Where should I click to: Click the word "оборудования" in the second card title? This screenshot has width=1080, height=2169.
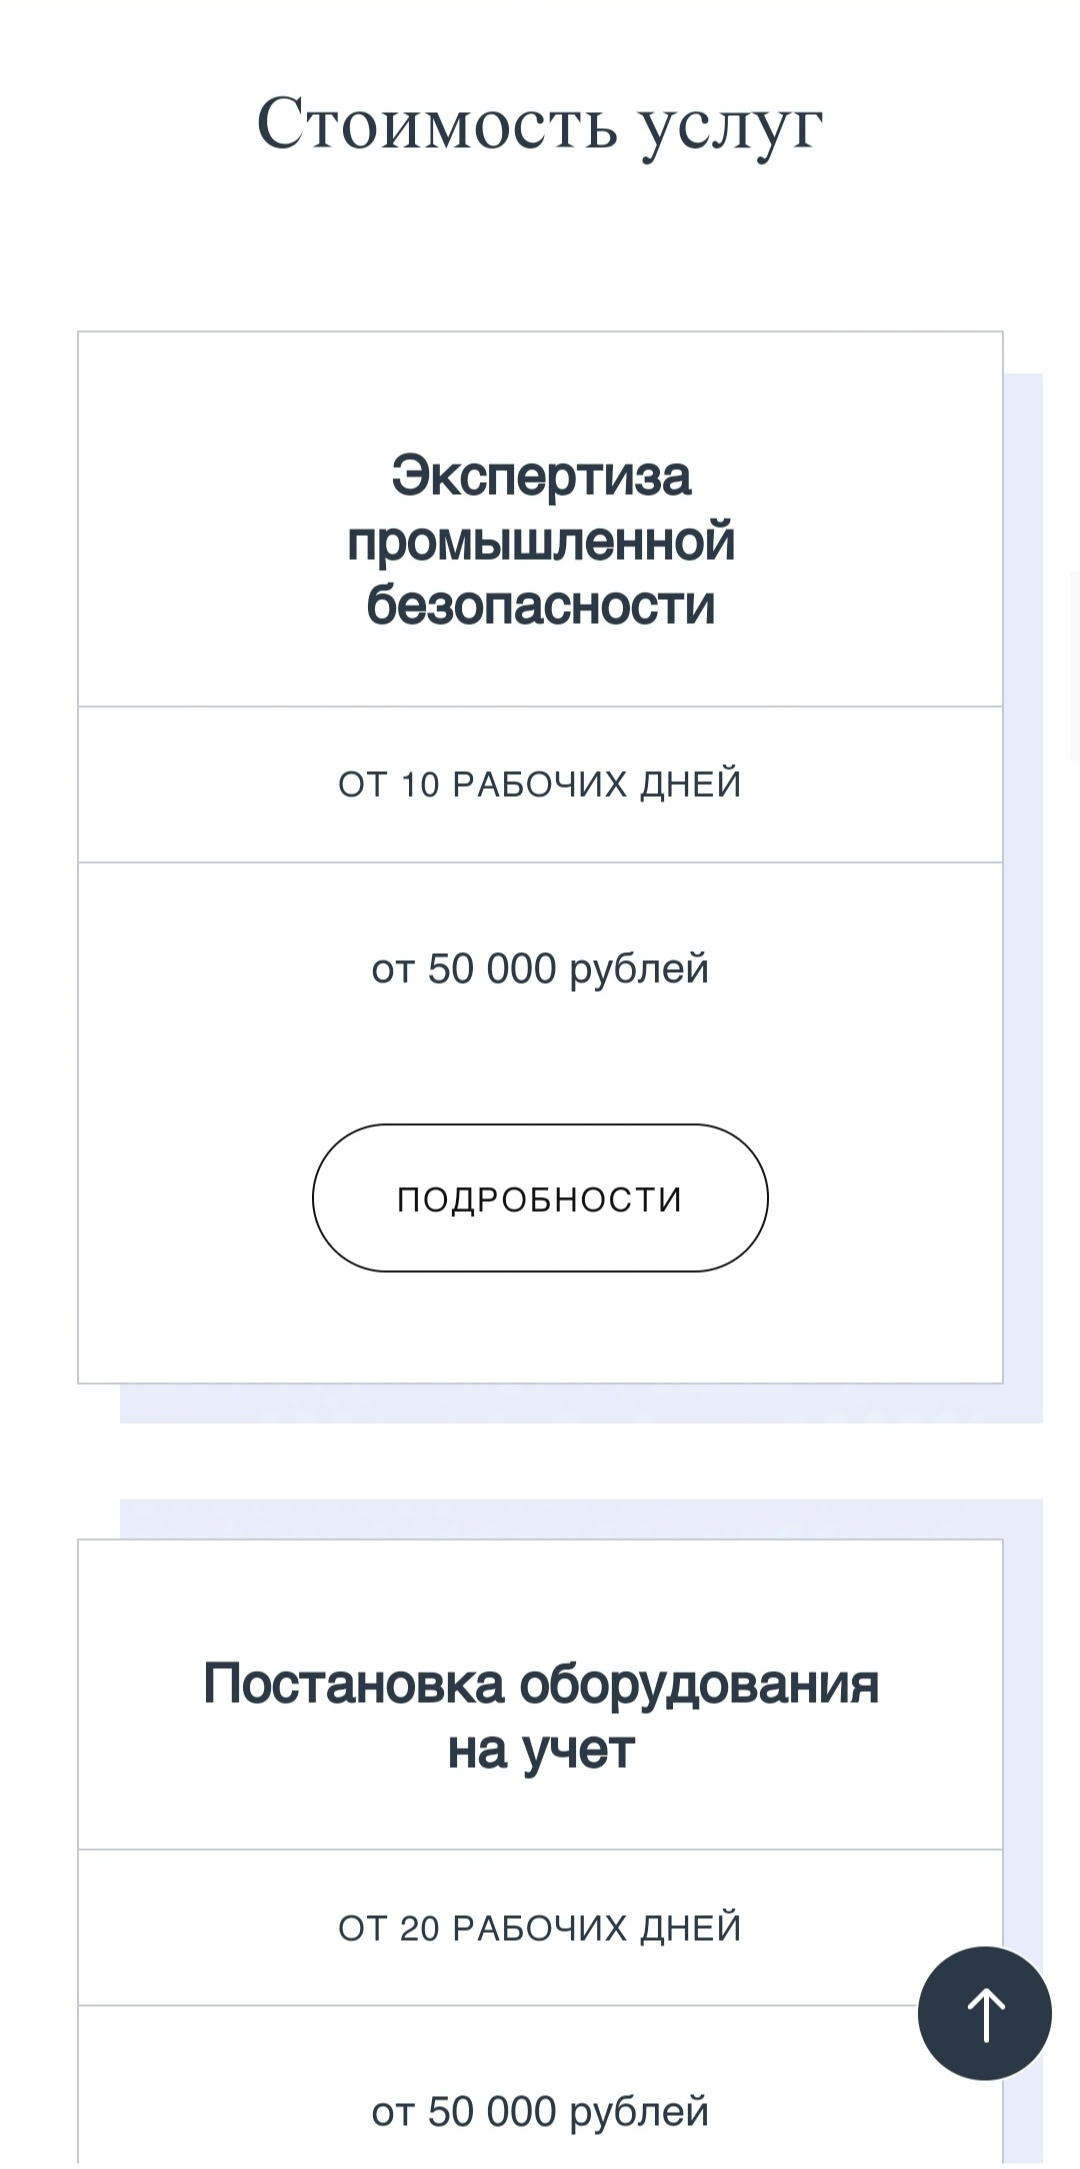[699, 1685]
